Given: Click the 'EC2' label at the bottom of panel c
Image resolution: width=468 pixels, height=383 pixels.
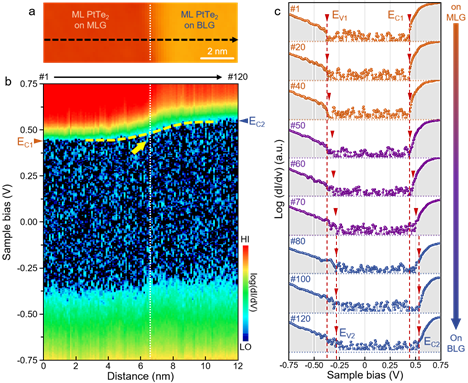Looking at the screenshot, I should coord(431,342).
